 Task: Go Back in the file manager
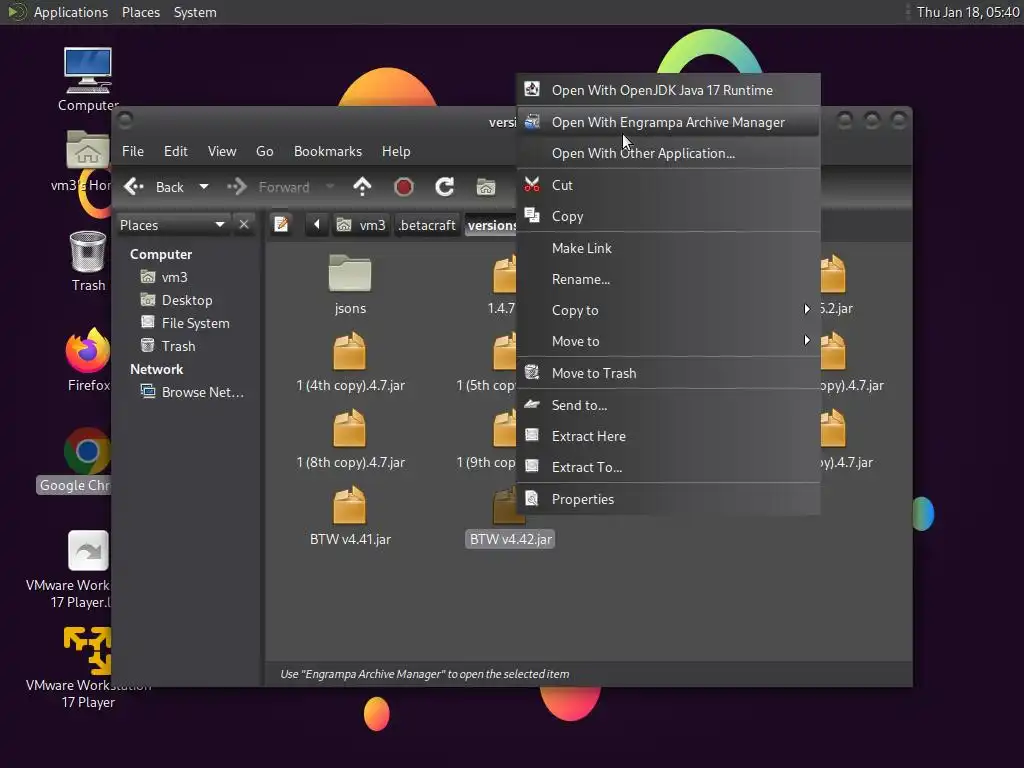tap(154, 187)
